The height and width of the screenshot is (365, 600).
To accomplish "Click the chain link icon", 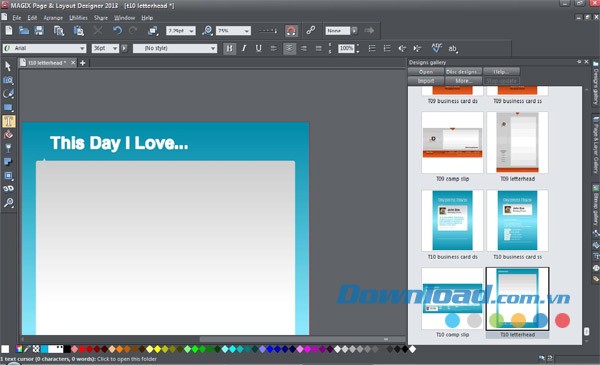I will 310,30.
